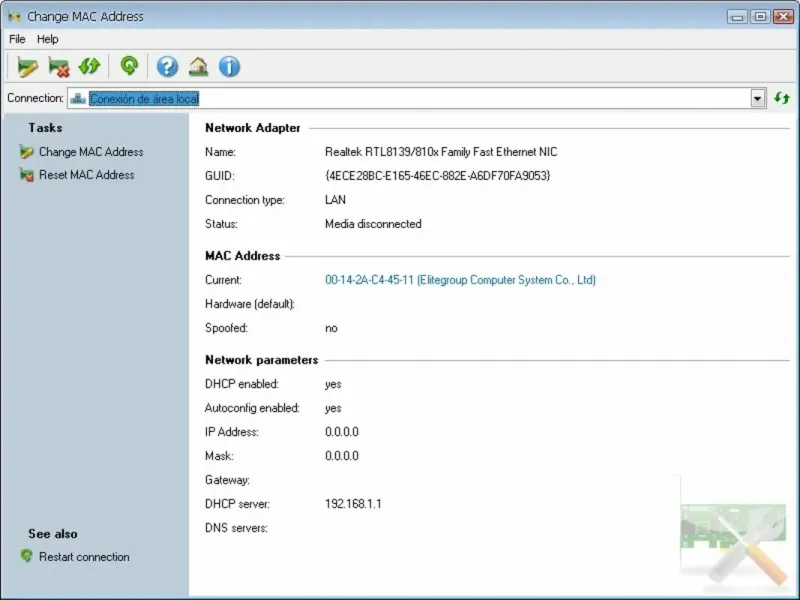Click the network card icon beside Change MAC Address task
Image resolution: width=800 pixels, height=600 pixels.
[x=27, y=152]
